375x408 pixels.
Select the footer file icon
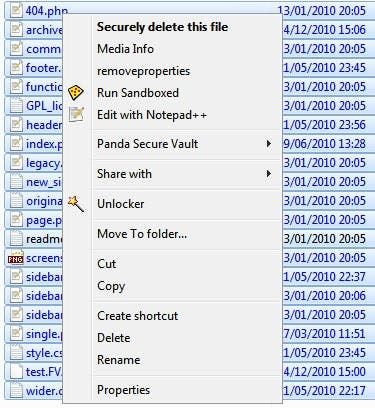[16, 68]
